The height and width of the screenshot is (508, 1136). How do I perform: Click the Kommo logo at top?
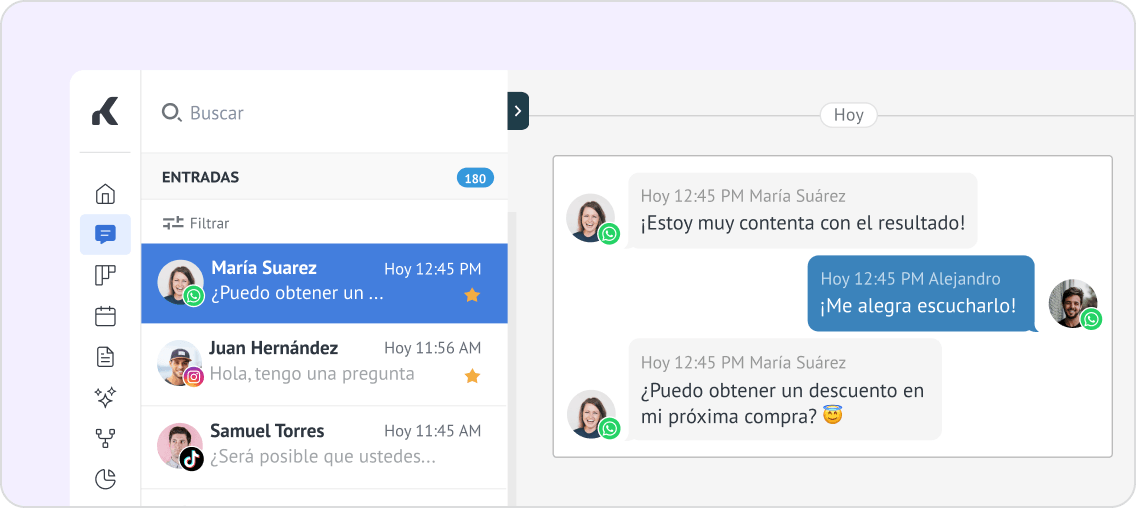105,111
